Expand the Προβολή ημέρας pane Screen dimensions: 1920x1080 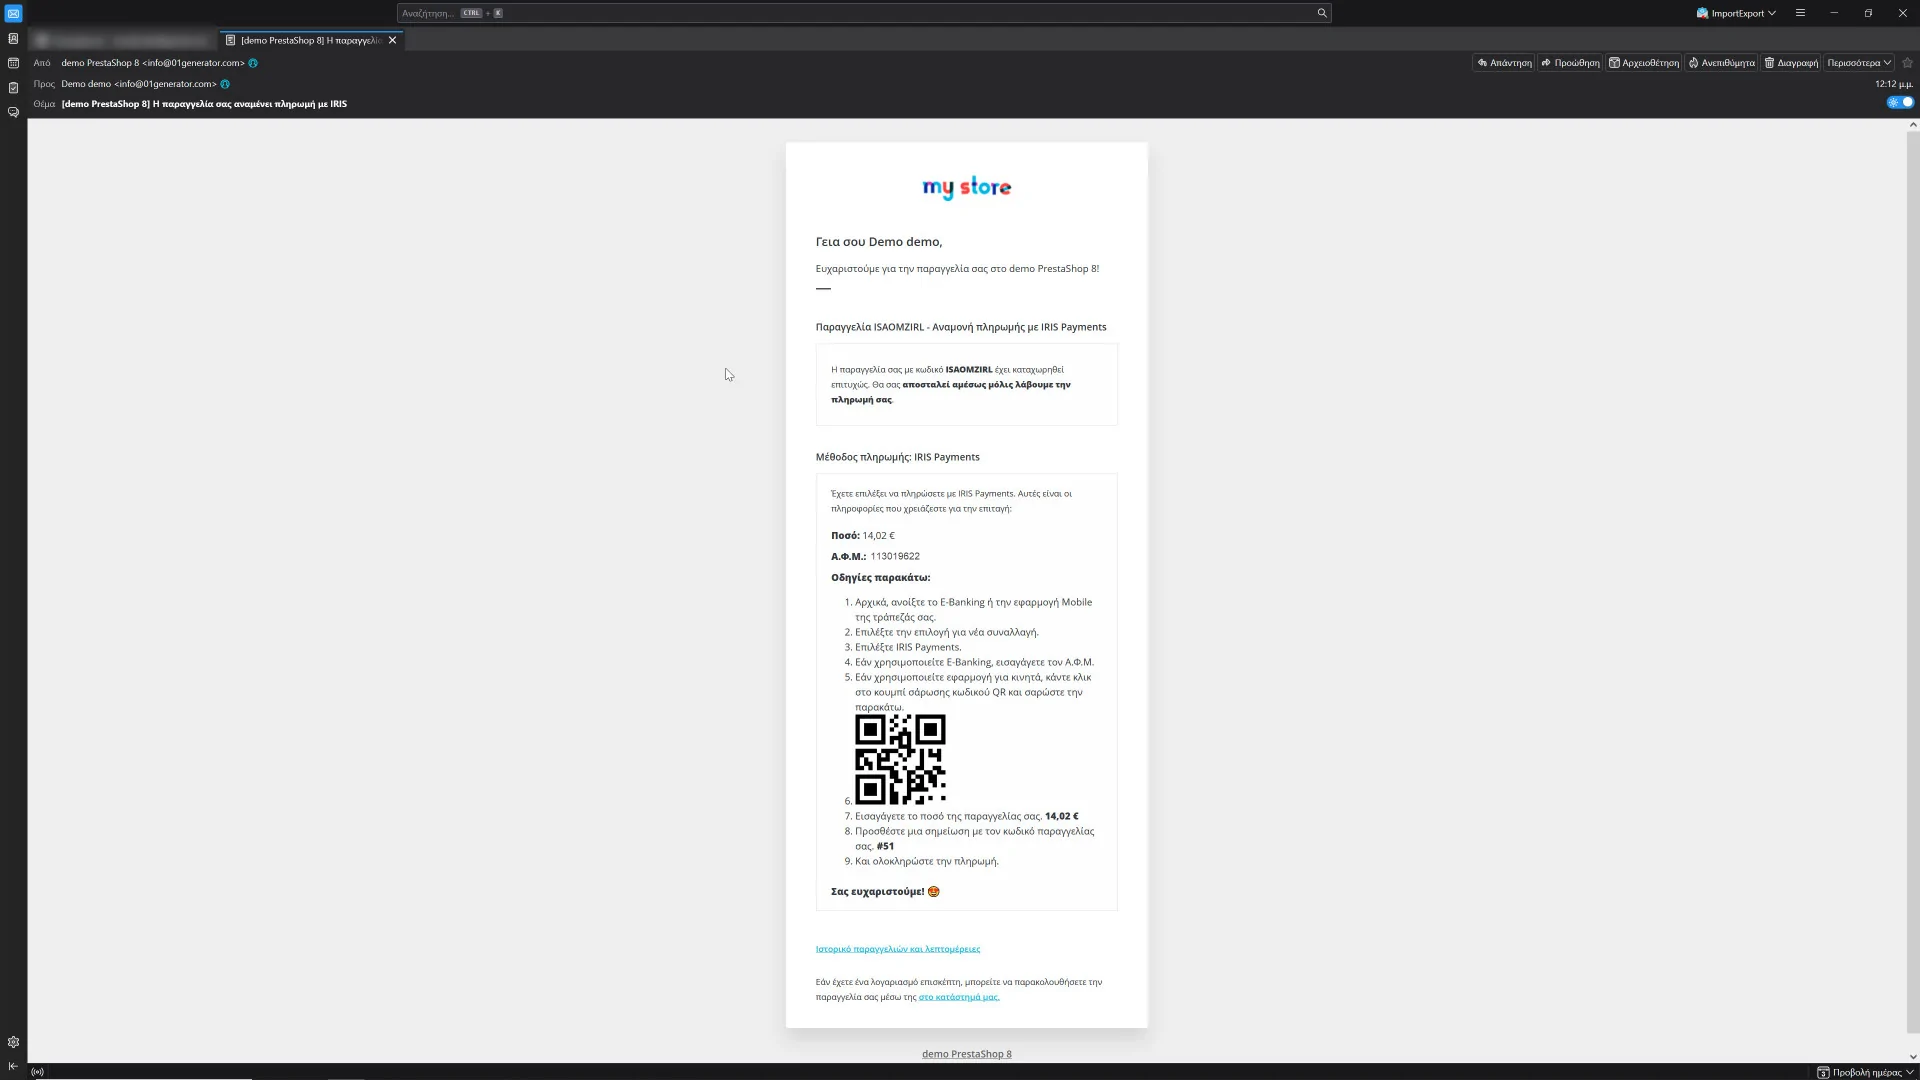pos(1865,1072)
